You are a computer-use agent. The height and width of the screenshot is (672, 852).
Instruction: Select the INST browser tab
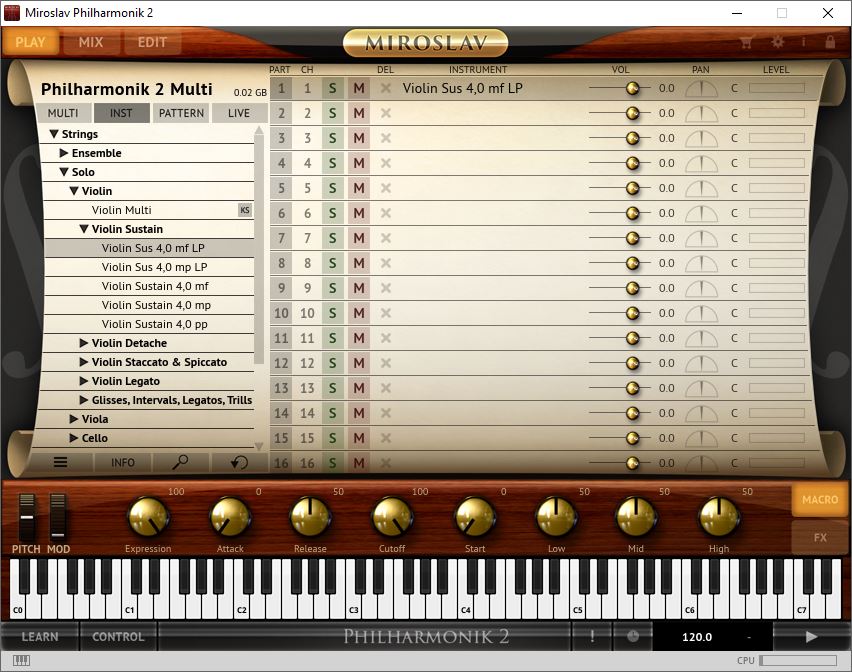[121, 113]
